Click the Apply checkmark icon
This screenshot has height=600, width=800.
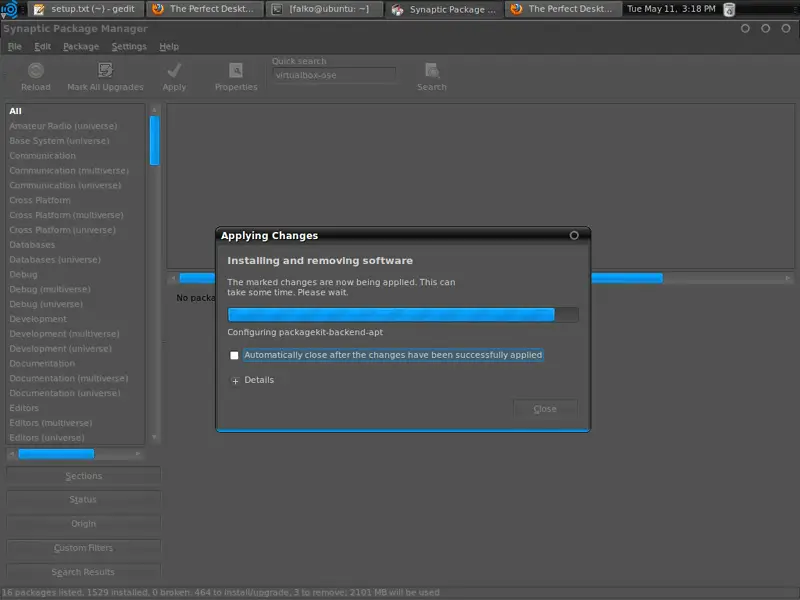click(174, 70)
